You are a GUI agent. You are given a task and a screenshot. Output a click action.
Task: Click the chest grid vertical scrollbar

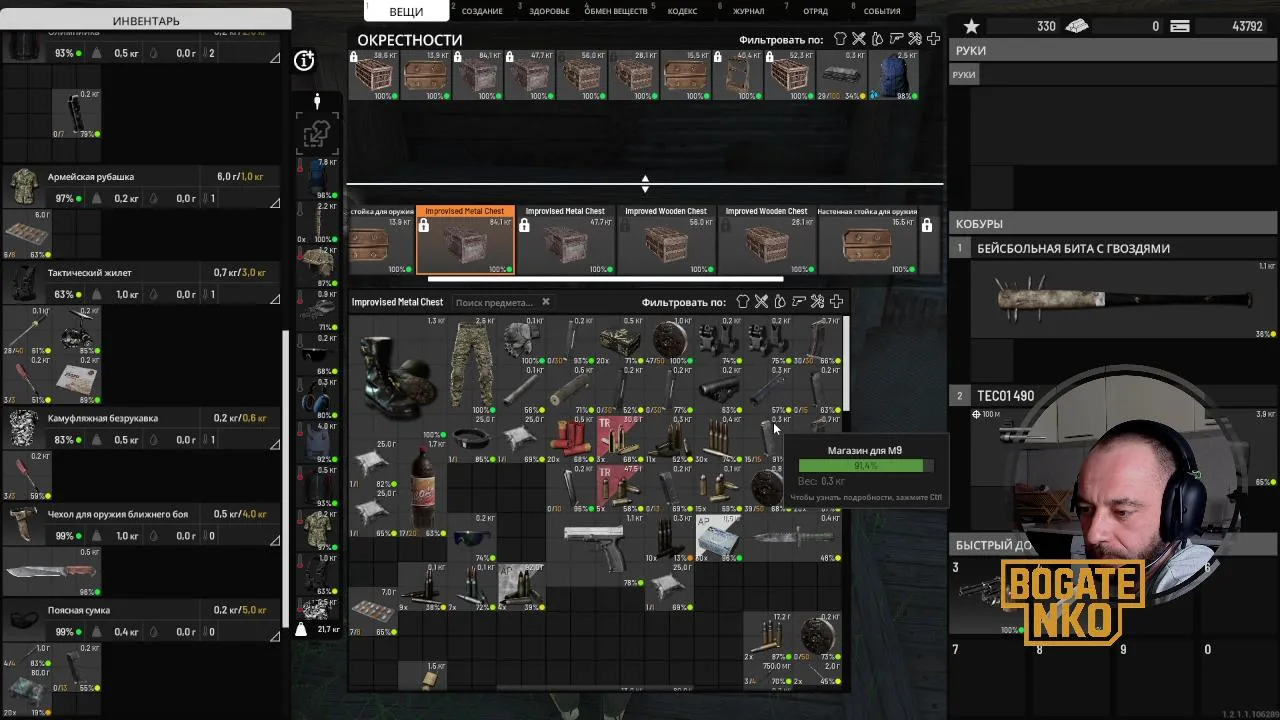[x=847, y=363]
